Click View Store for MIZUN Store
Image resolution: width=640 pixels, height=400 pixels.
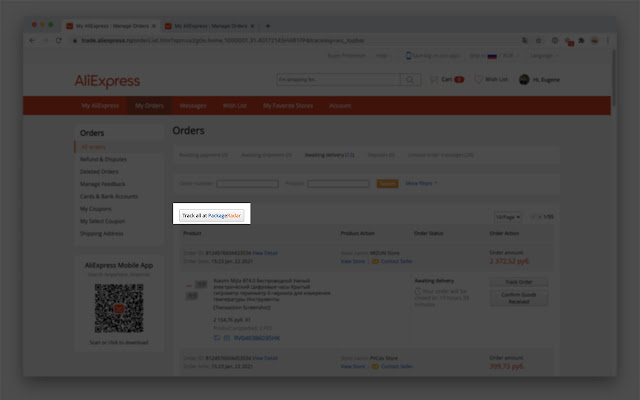353,261
